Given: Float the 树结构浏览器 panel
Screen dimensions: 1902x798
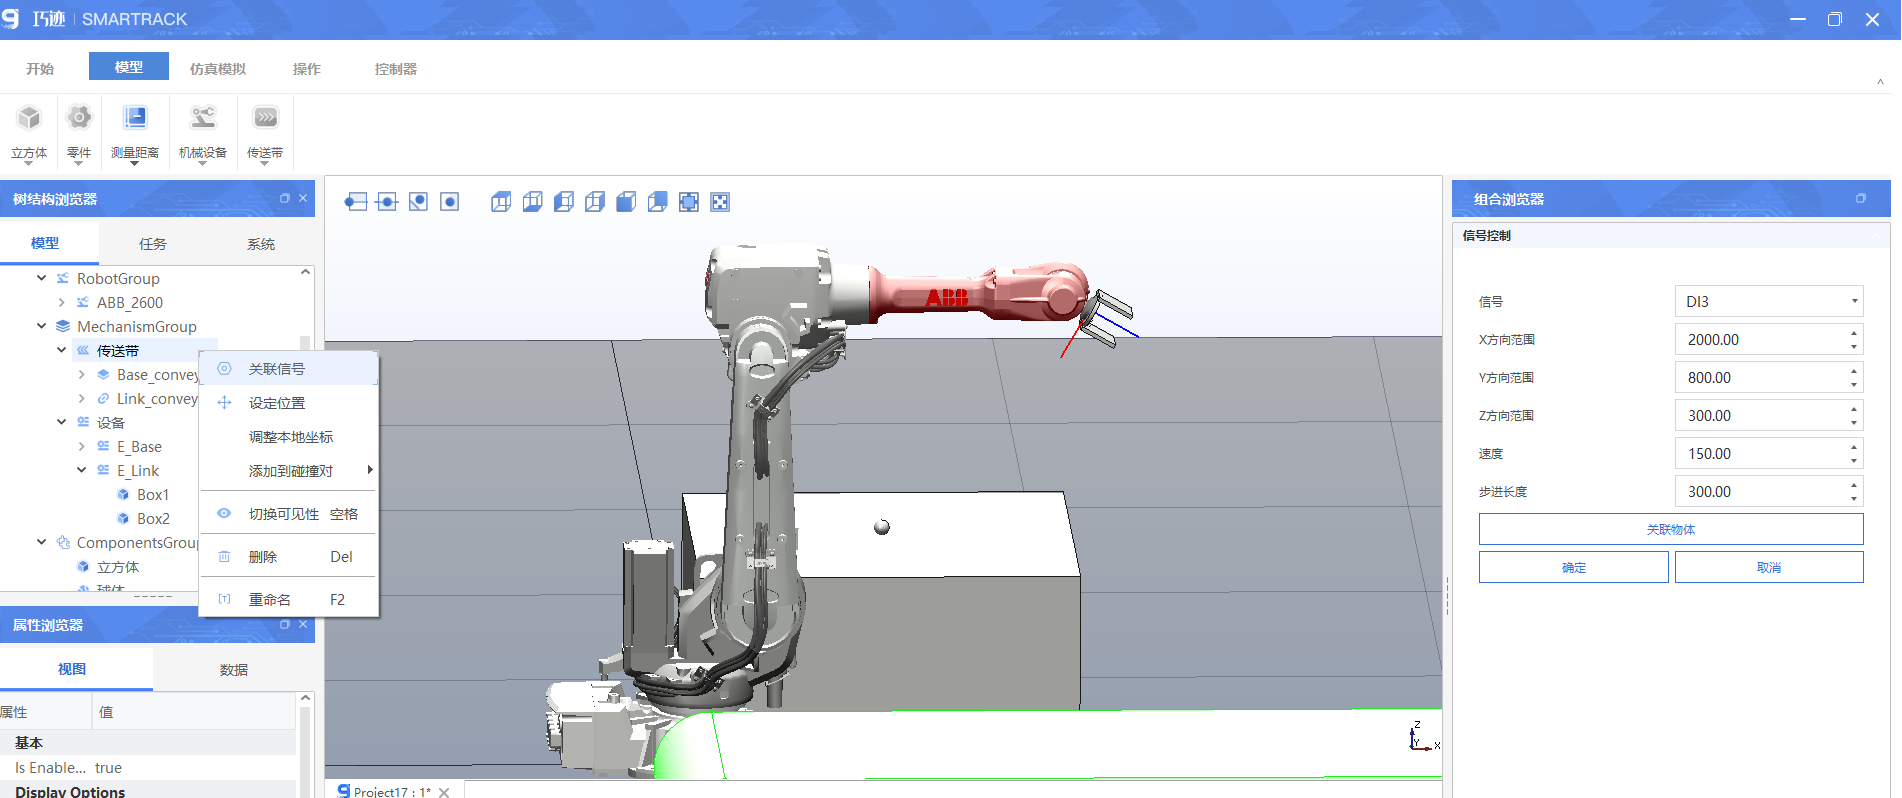Looking at the screenshot, I should [x=285, y=198].
